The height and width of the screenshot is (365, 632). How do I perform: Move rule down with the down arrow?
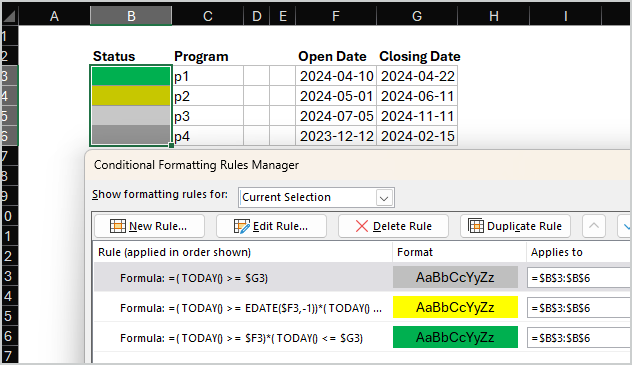(x=626, y=226)
